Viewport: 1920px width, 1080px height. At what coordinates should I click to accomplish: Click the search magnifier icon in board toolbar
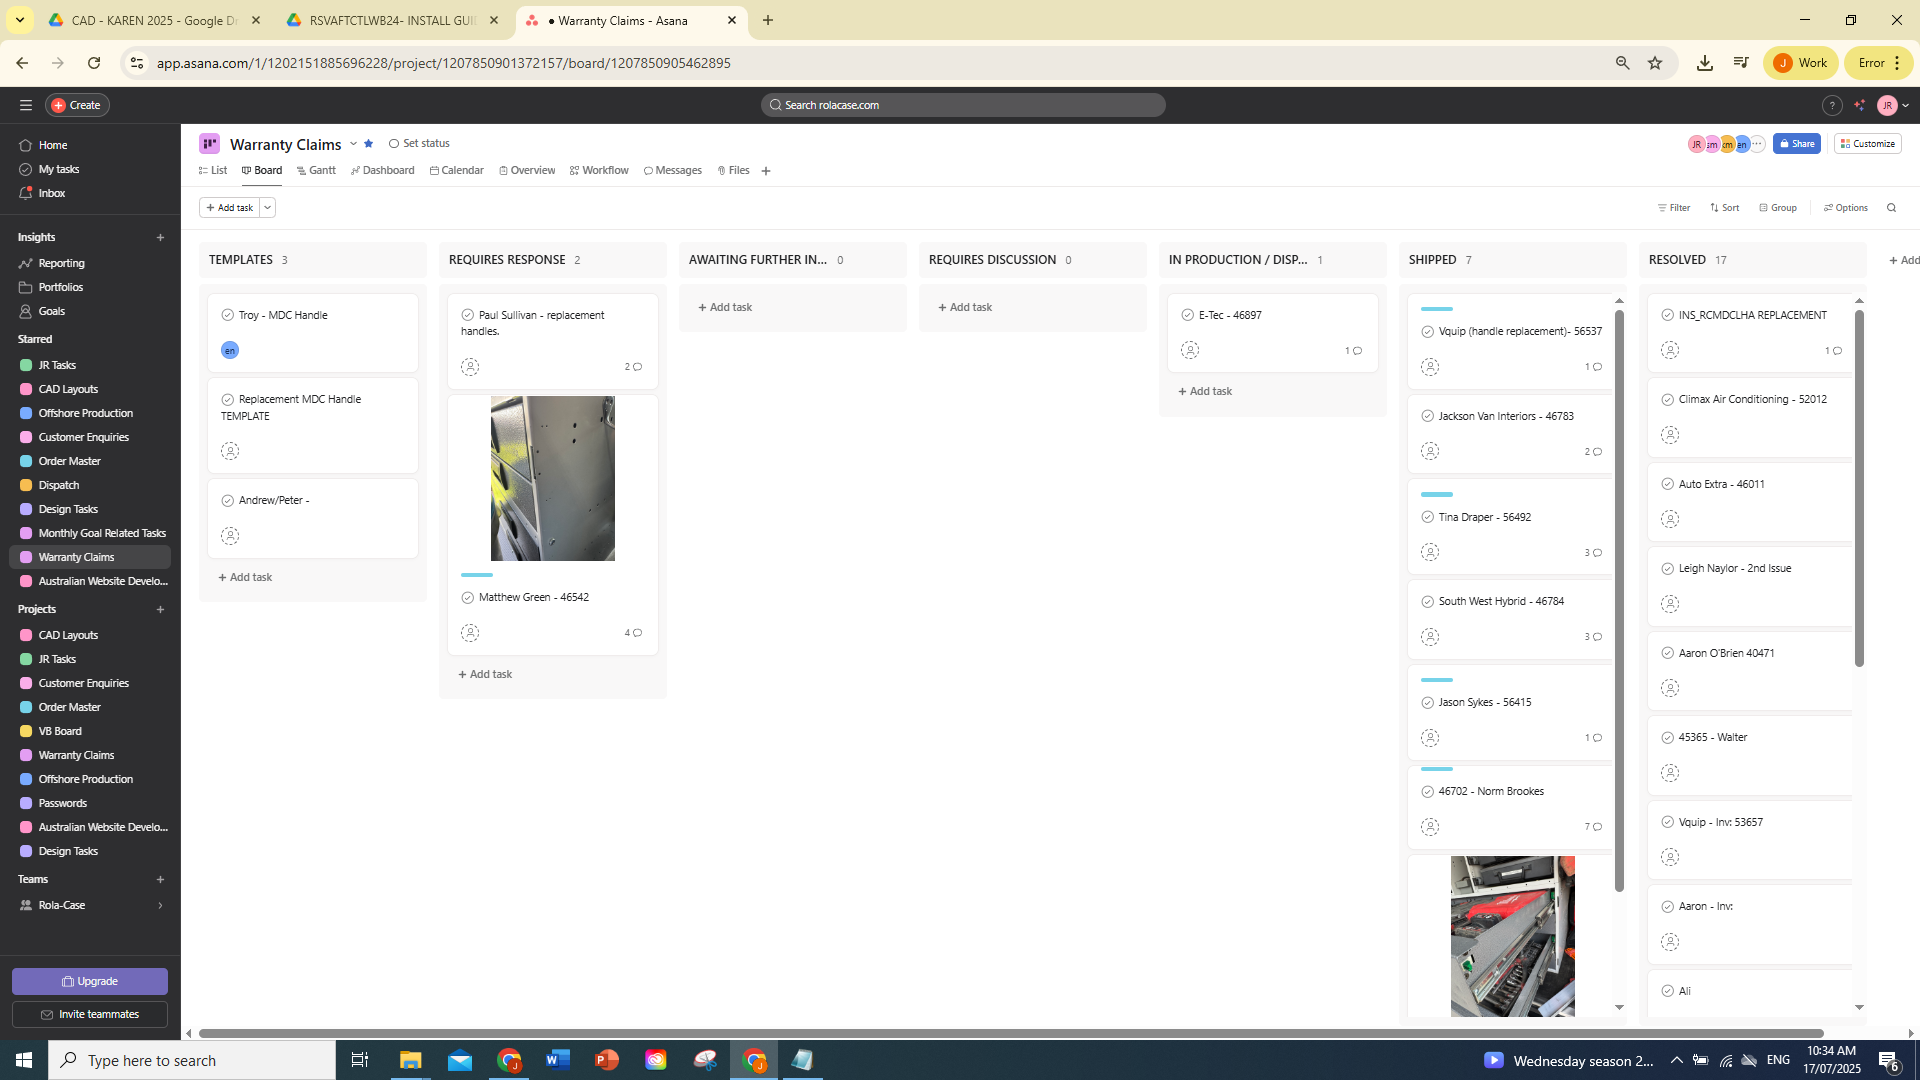coord(1891,208)
